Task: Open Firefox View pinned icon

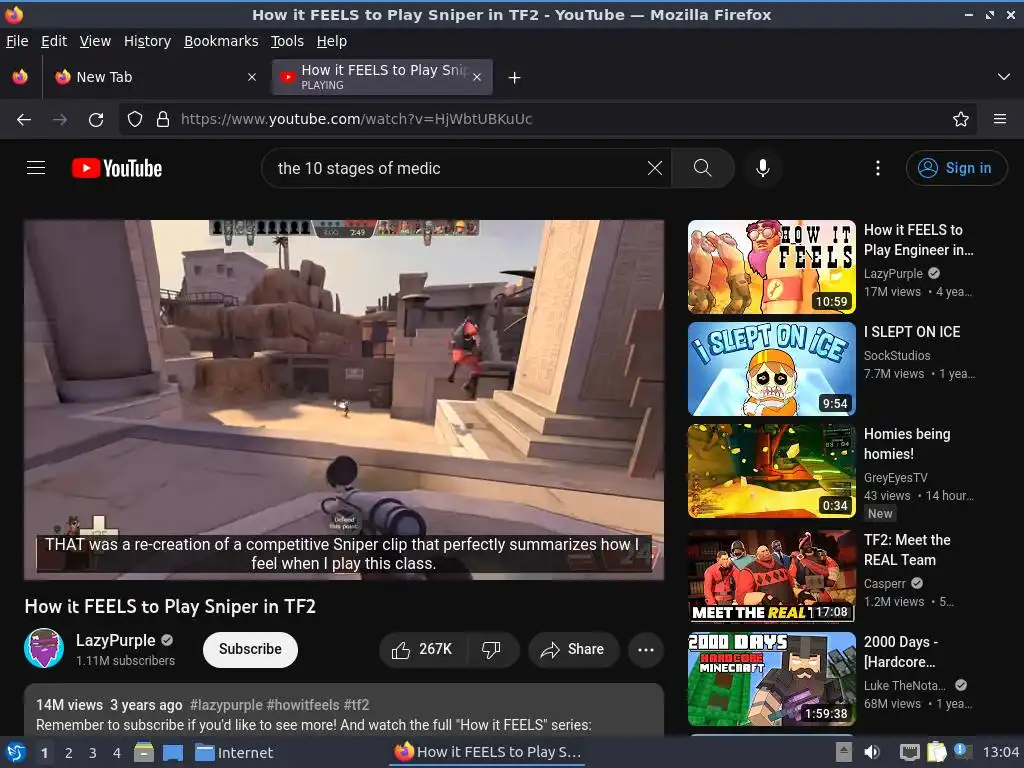Action: (x=20, y=77)
